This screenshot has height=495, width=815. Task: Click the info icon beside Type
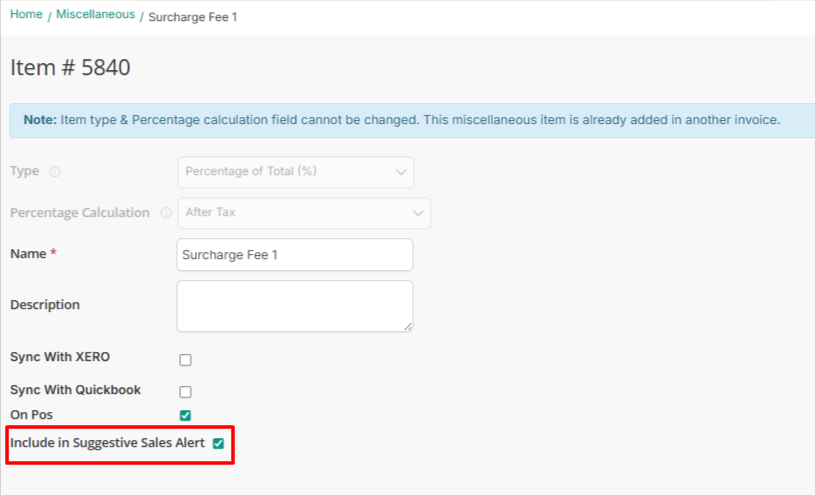point(55,172)
